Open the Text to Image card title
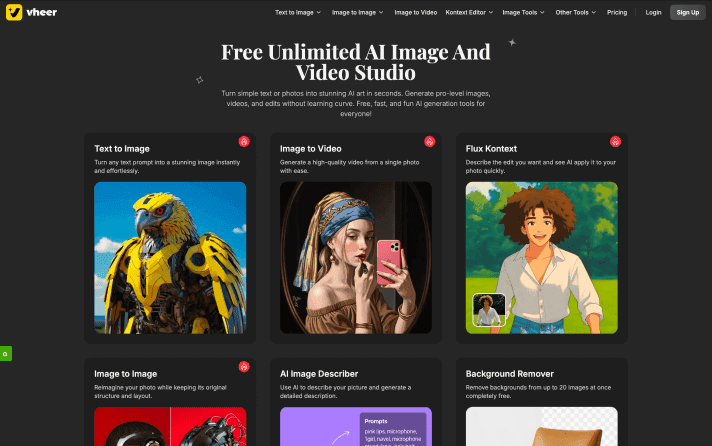 pos(122,149)
